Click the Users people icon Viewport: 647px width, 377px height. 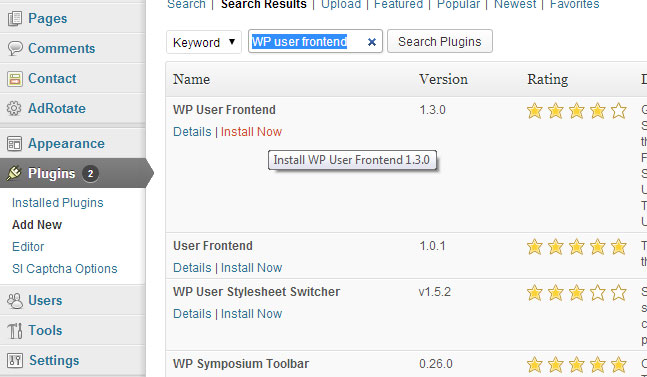click(x=15, y=301)
